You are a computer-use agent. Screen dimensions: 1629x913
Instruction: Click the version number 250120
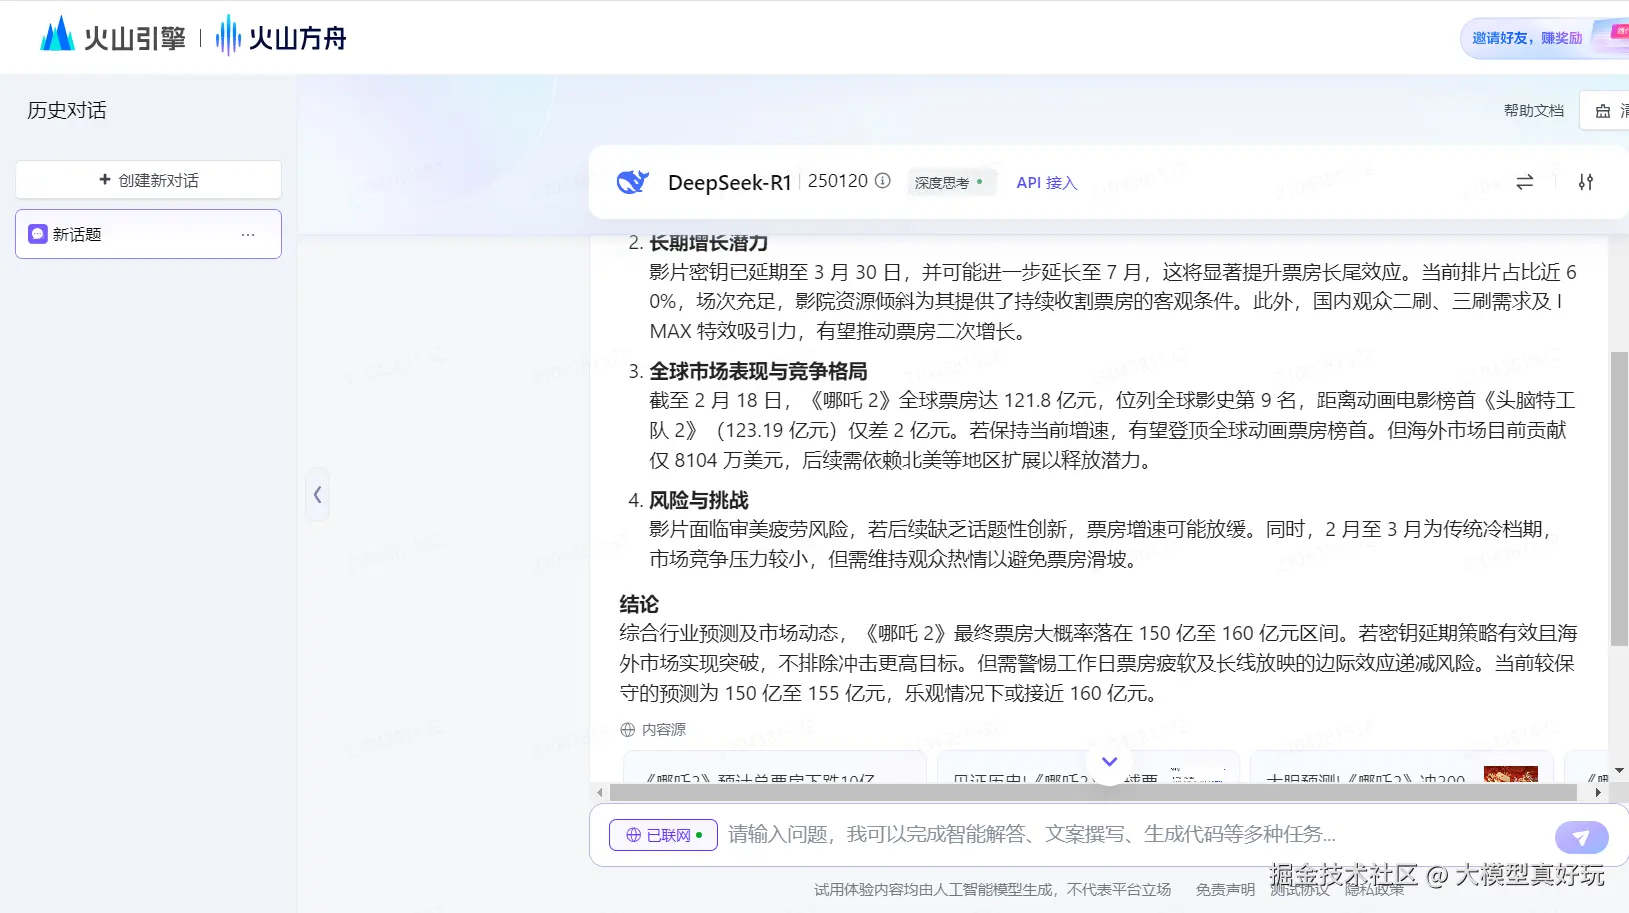[838, 181]
